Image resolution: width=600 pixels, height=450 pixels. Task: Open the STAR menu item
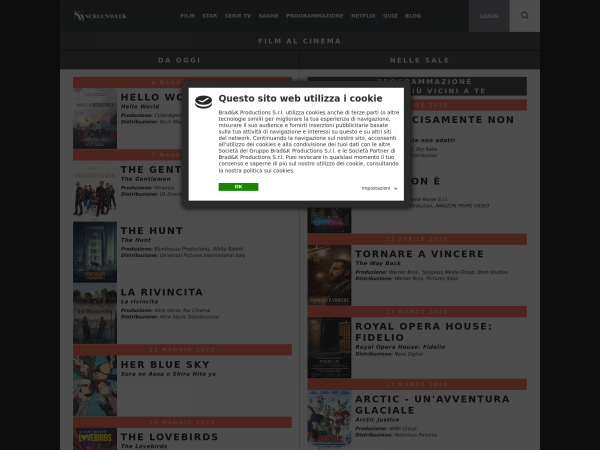pyautogui.click(x=210, y=16)
